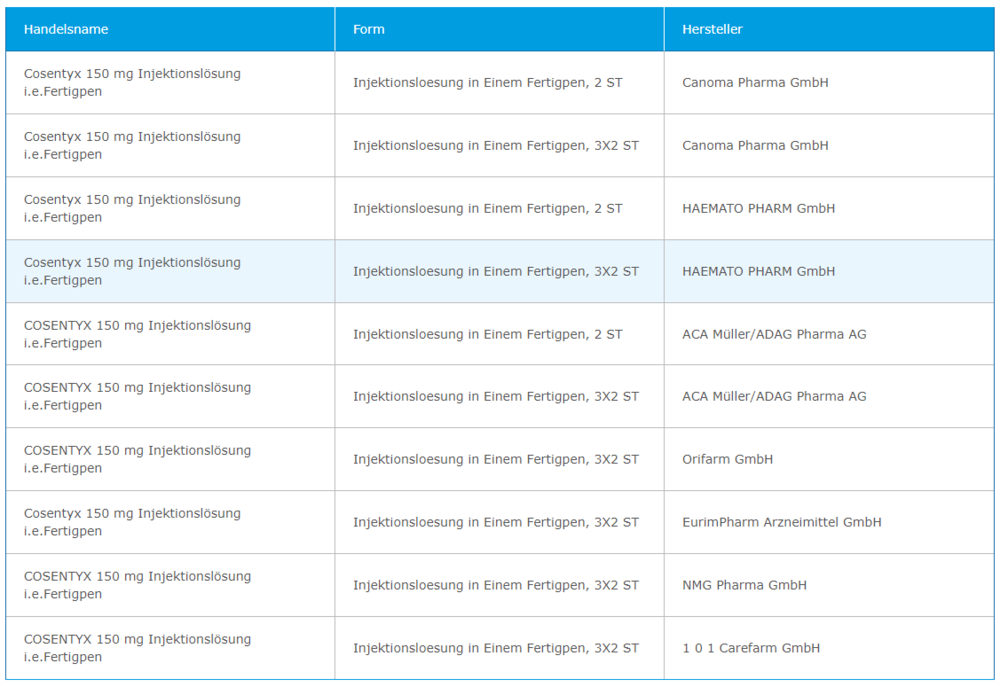The width and height of the screenshot is (1000, 687).
Task: Click the product name in the highlighted HAEMATO row
Action: (x=132, y=272)
